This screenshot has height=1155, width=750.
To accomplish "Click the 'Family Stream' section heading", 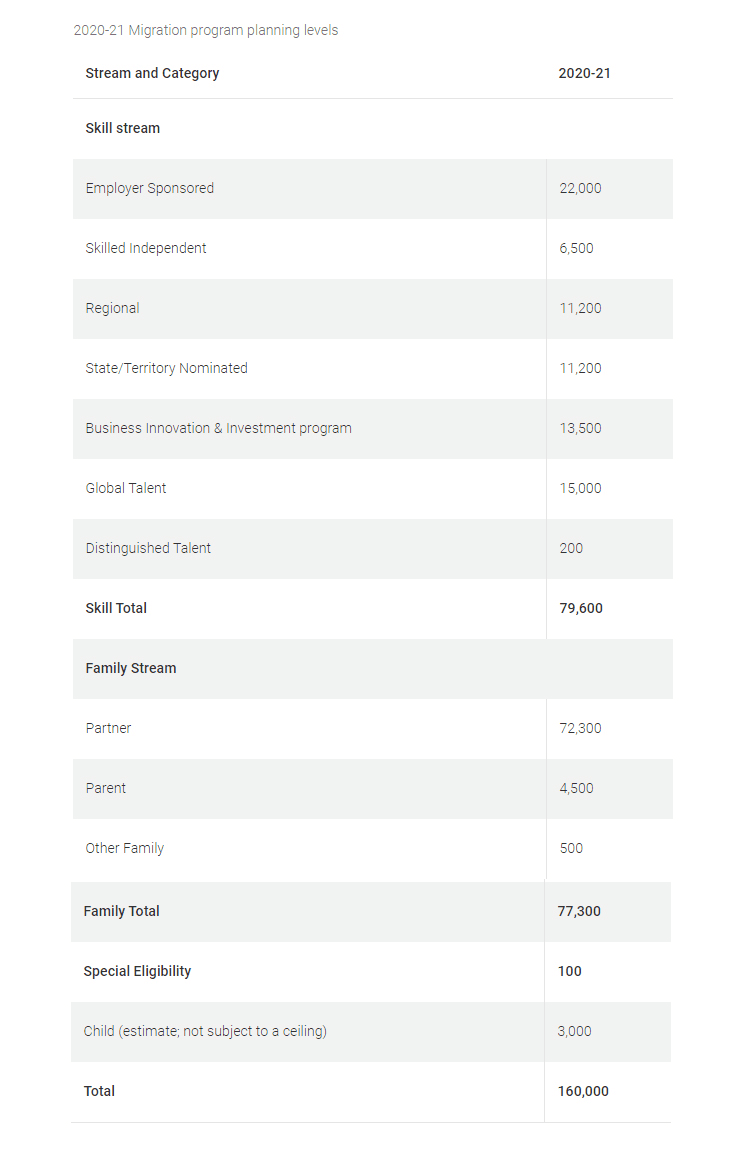I will click(131, 668).
